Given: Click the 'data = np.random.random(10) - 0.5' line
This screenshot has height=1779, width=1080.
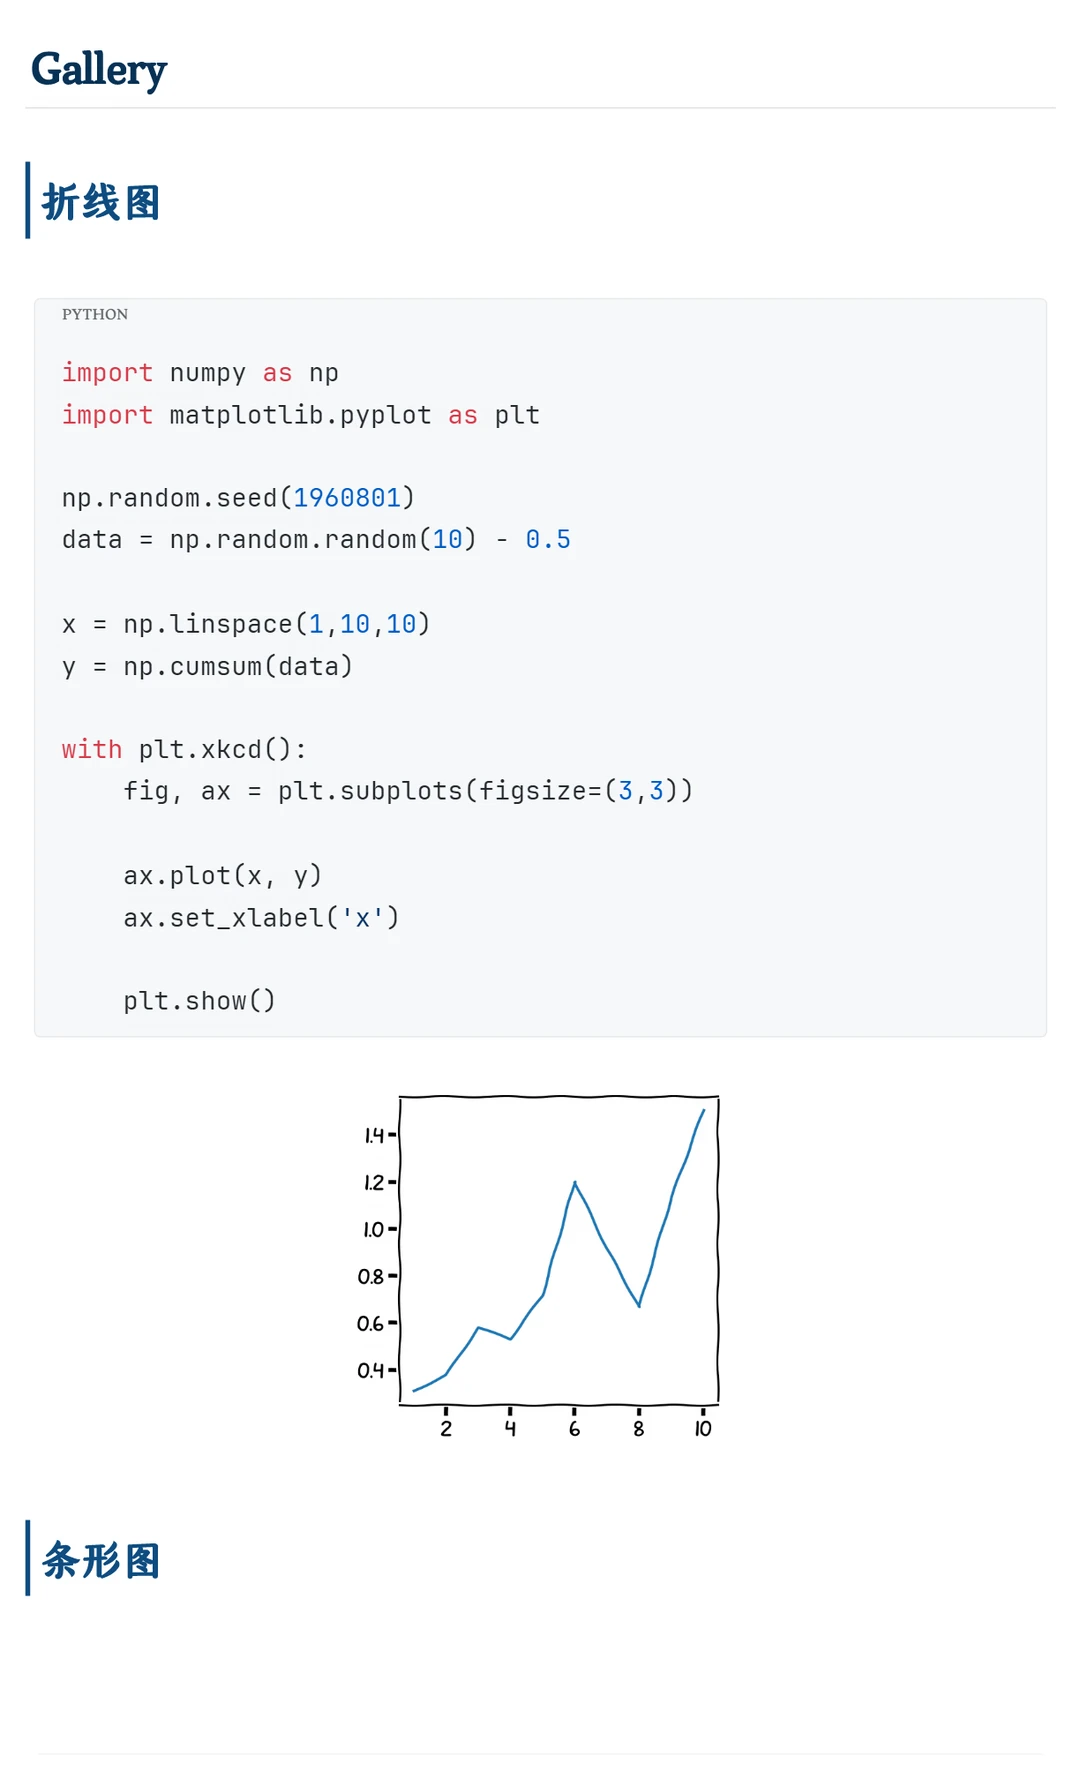Looking at the screenshot, I should (316, 540).
